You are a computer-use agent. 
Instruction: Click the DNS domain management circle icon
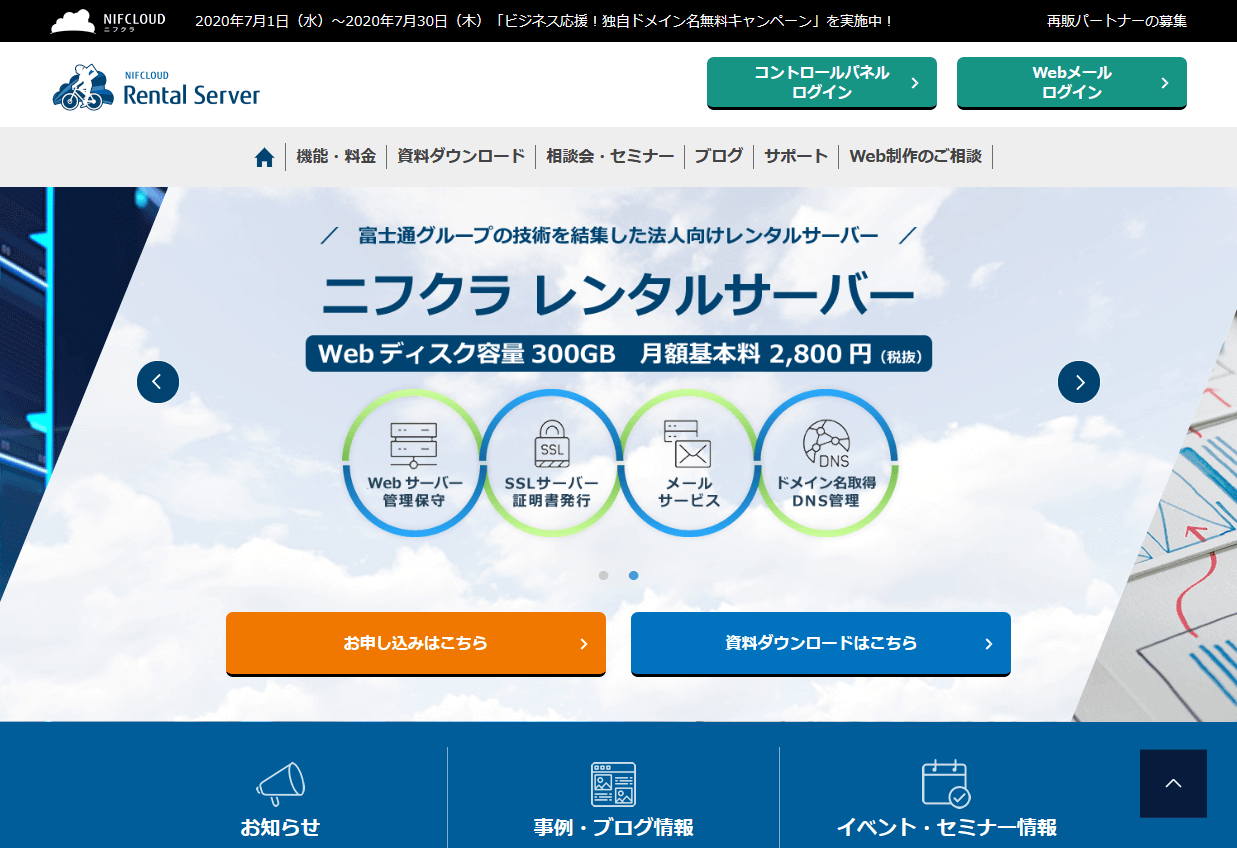click(826, 463)
